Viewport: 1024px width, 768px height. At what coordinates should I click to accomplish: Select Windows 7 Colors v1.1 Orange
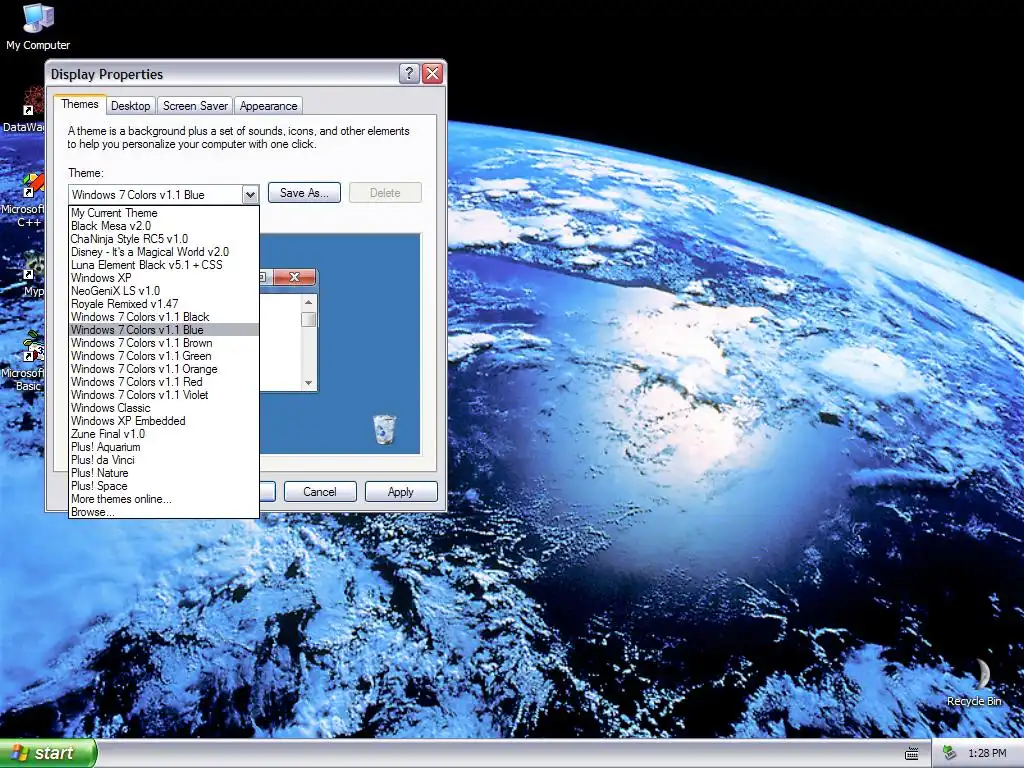(x=164, y=369)
